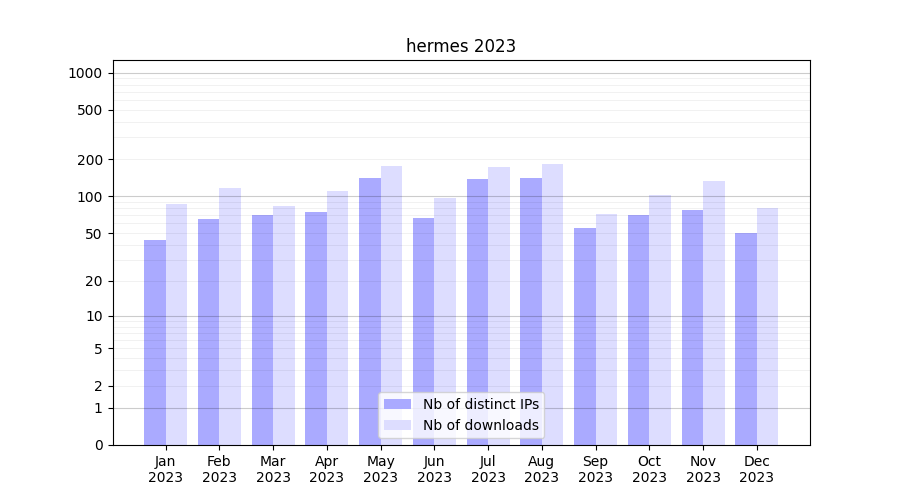This screenshot has height=500, width=900.
Task: Select the "Jul 2023" x-axis label
Action: tap(488, 469)
